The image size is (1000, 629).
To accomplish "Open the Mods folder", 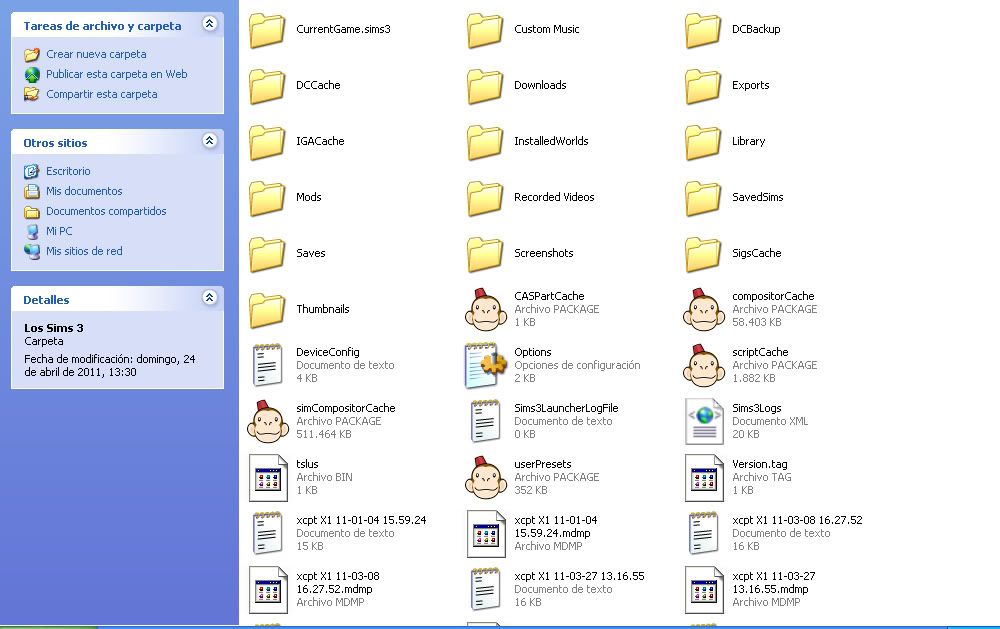I will (268, 198).
